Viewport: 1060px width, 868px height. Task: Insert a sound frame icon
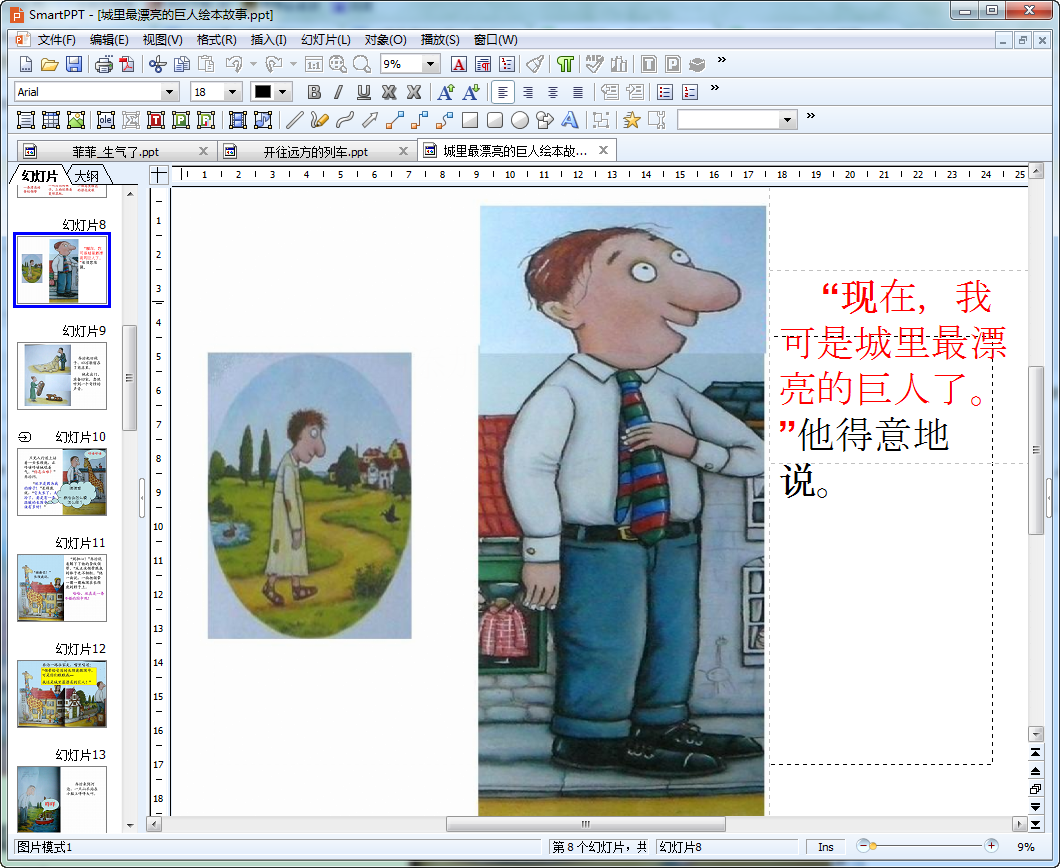pyautogui.click(x=262, y=120)
